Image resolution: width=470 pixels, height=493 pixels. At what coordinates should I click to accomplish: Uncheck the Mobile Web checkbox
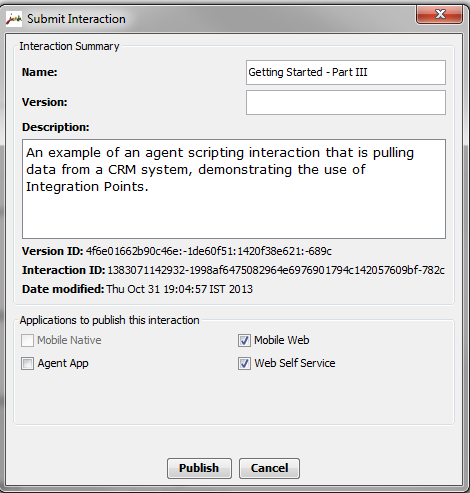[244, 340]
